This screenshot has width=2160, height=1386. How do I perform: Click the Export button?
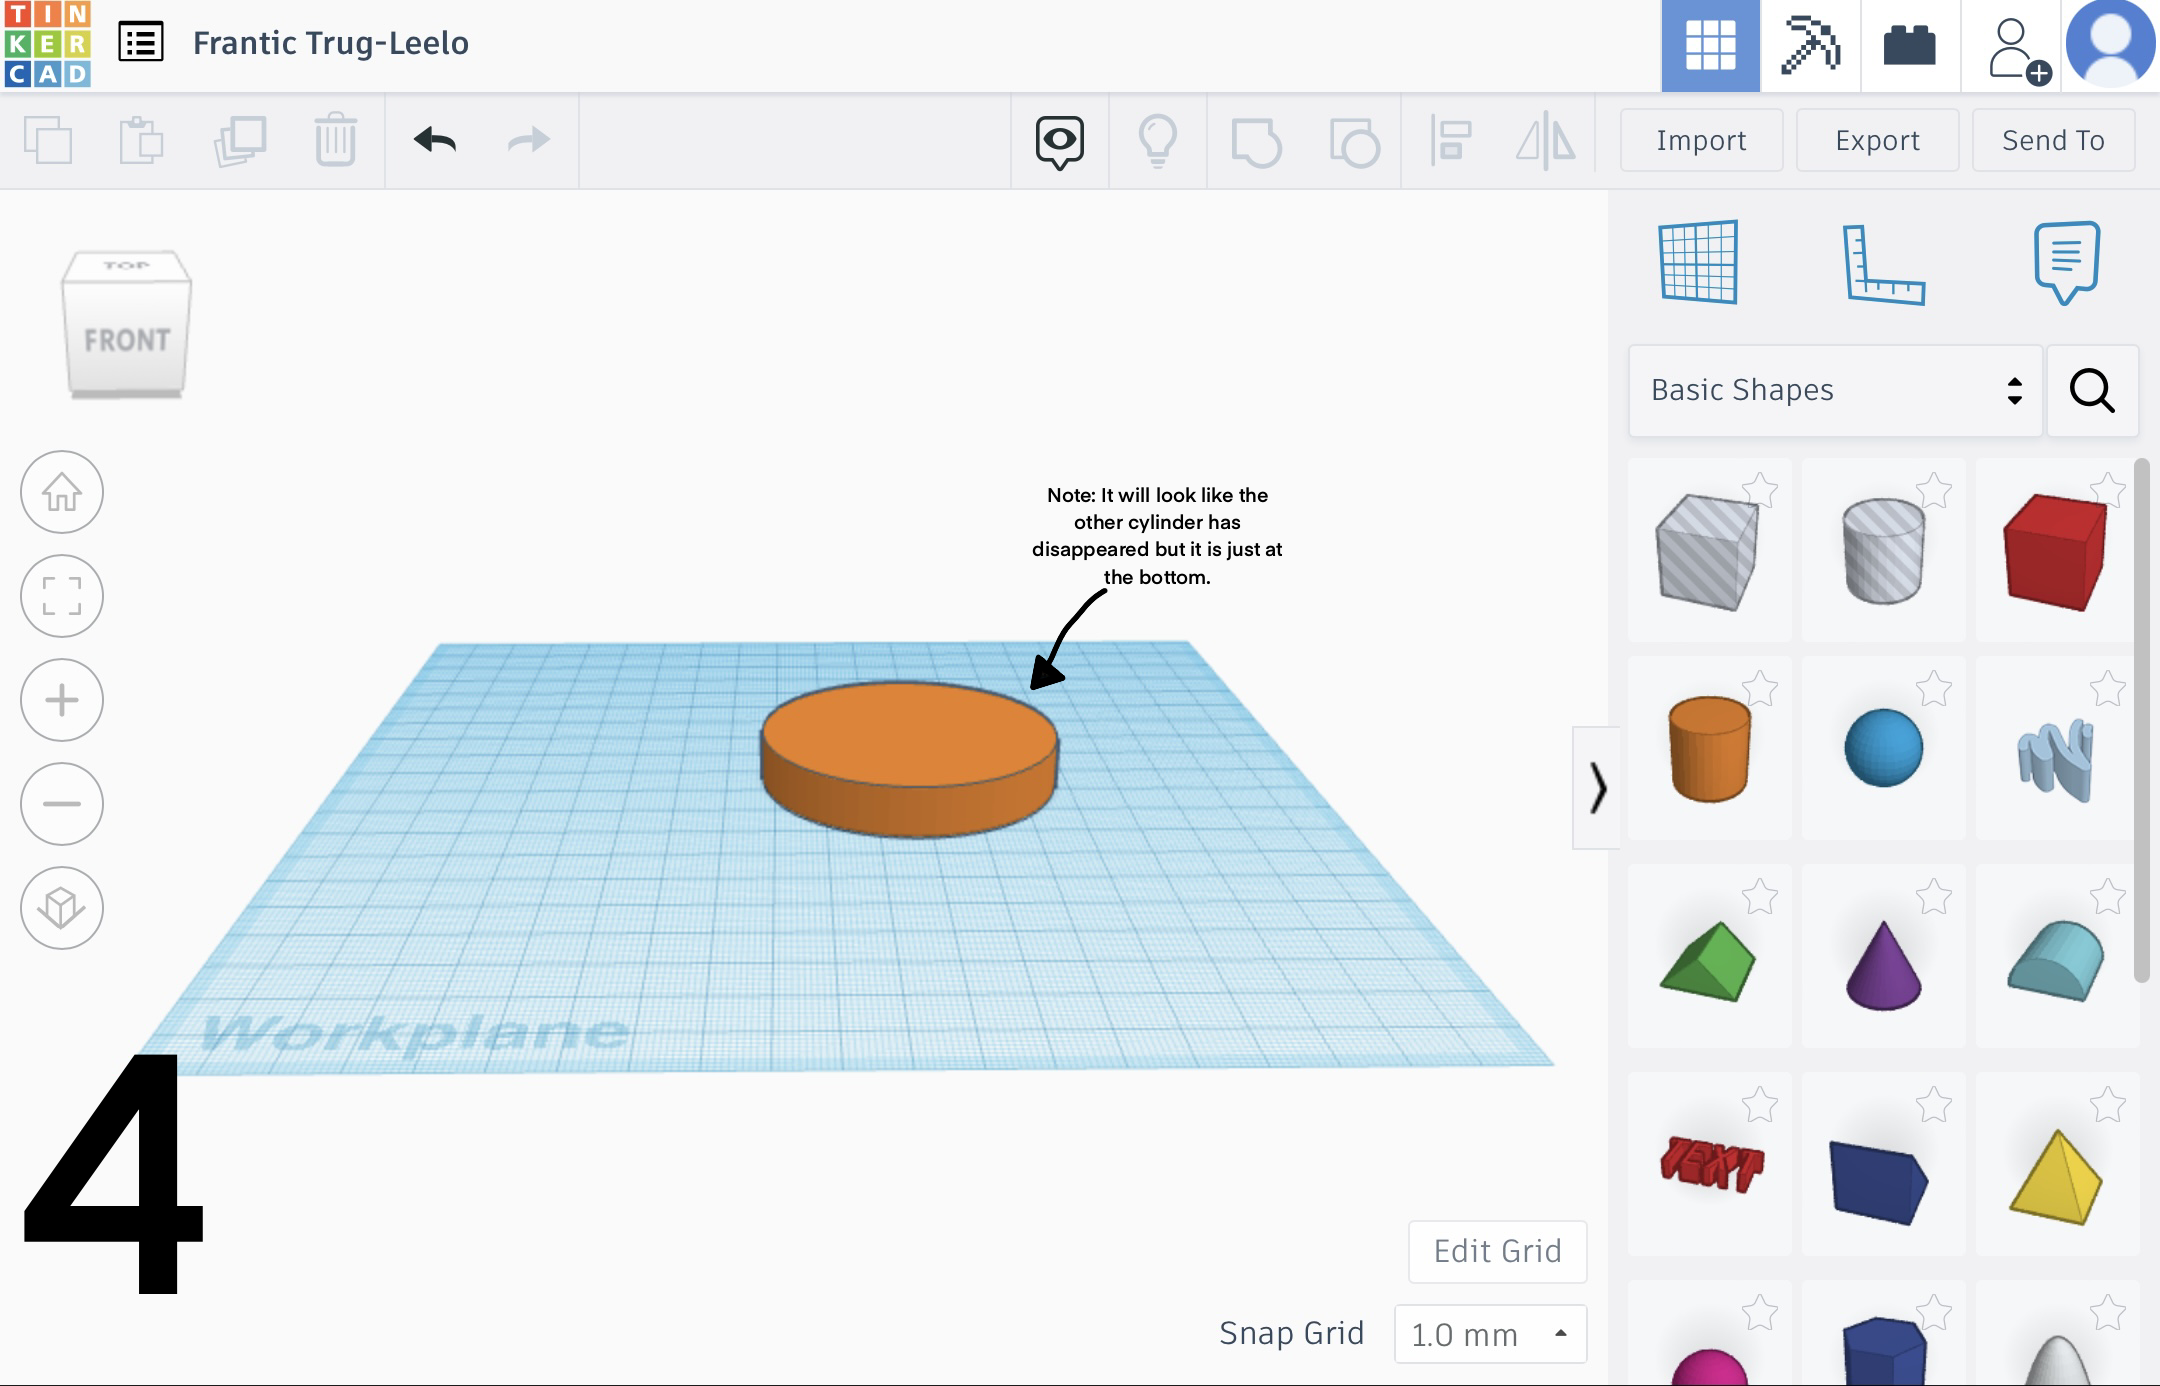(x=1877, y=140)
